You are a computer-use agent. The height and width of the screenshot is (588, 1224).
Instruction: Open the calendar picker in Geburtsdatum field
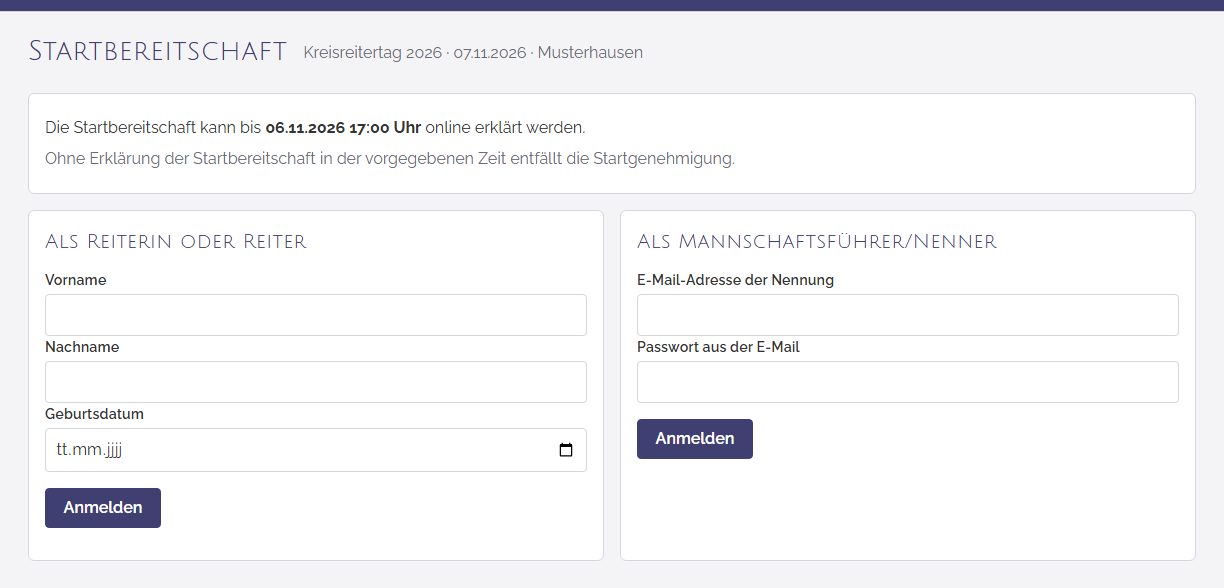pyautogui.click(x=566, y=450)
